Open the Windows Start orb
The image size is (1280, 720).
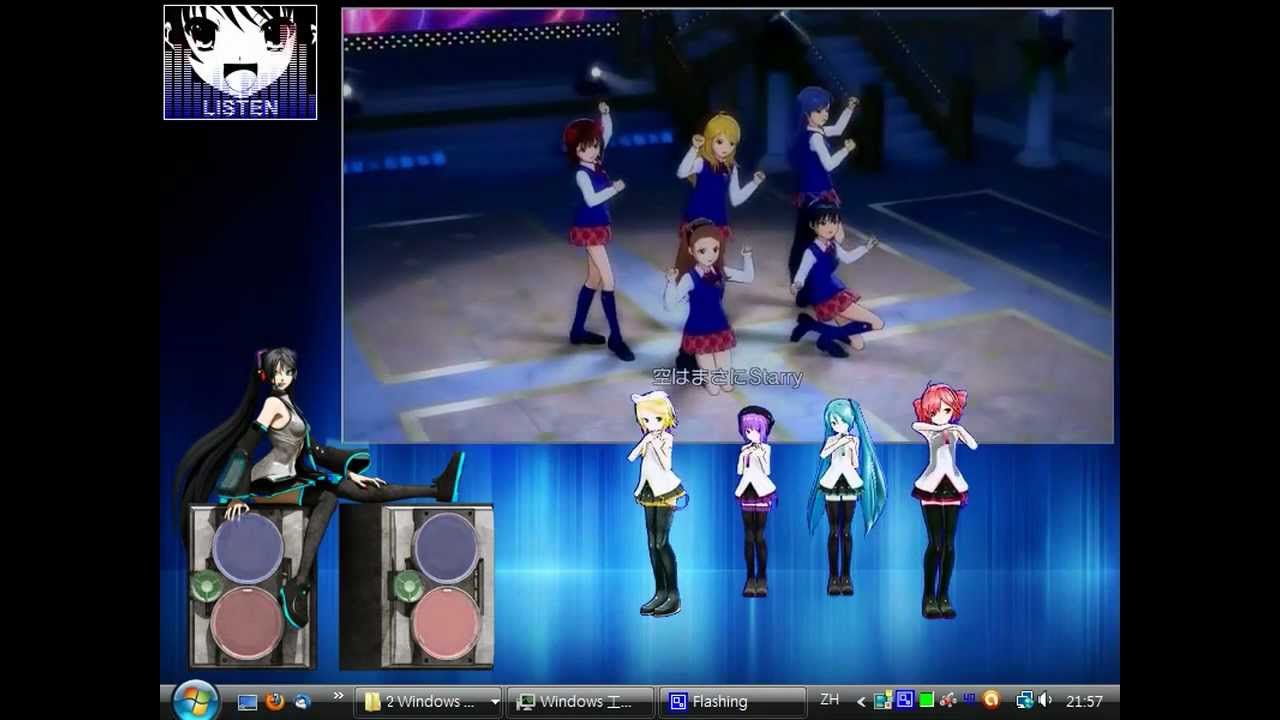click(x=196, y=701)
